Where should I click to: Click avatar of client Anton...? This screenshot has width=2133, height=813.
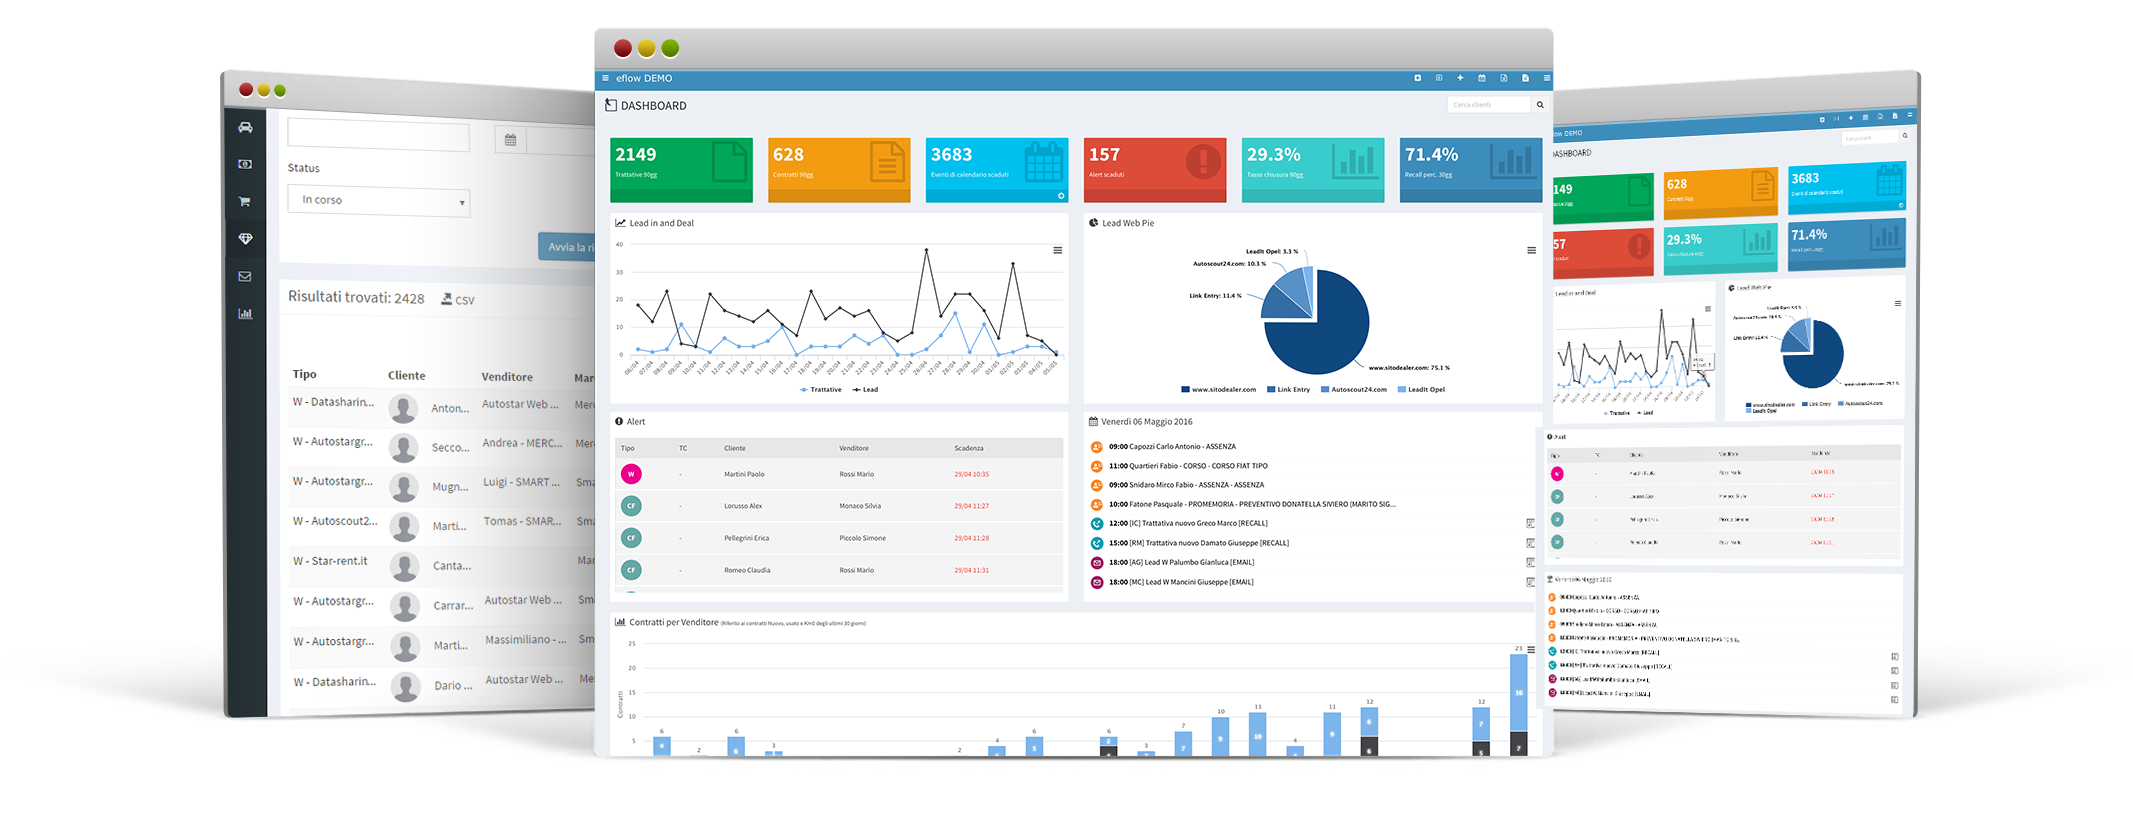click(x=403, y=408)
